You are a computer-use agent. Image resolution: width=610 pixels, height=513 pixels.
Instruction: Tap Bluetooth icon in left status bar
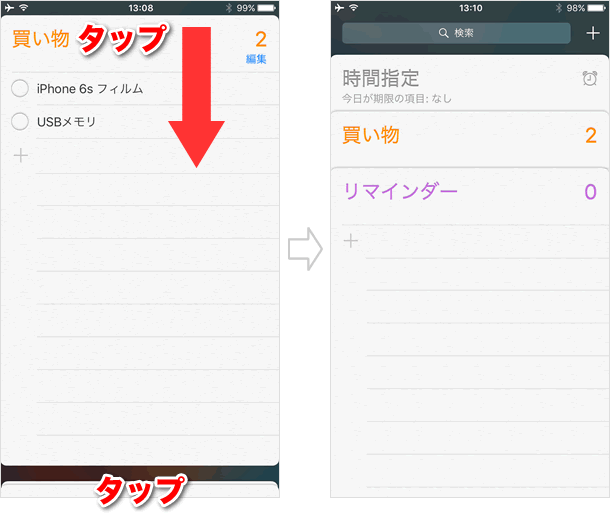[x=229, y=8]
